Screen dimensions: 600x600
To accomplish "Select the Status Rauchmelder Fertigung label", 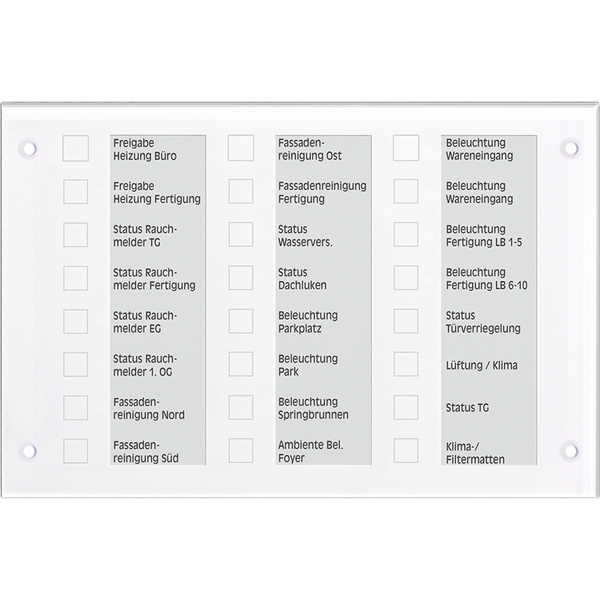I will click(155, 278).
